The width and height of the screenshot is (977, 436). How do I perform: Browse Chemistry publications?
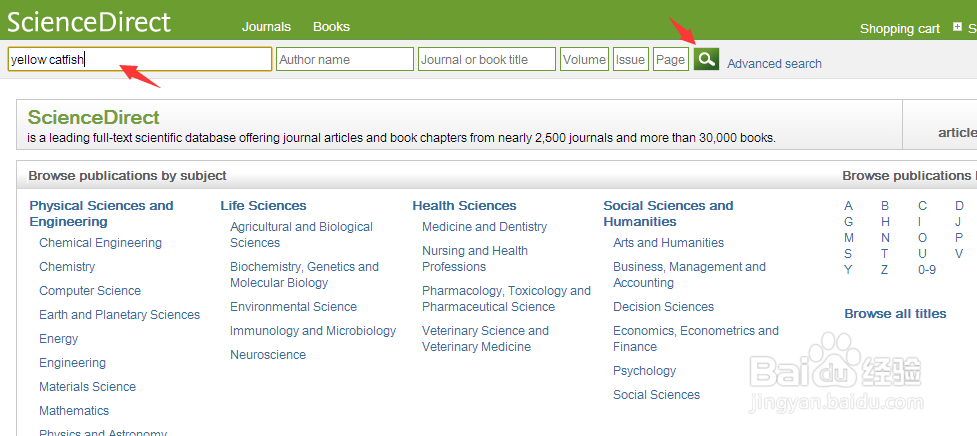67,267
